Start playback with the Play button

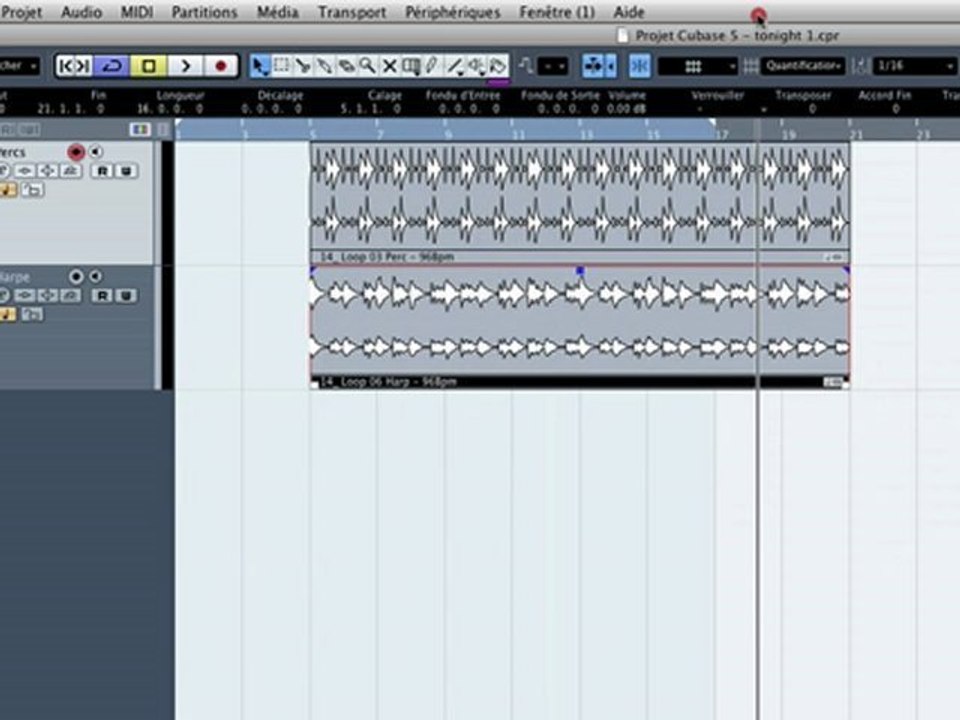[x=185, y=66]
